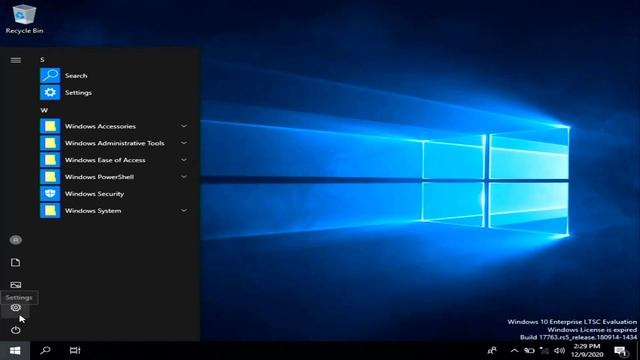Click the Windows PowerShell folder icon
Image resolution: width=640 pixels, height=360 pixels.
[50, 177]
